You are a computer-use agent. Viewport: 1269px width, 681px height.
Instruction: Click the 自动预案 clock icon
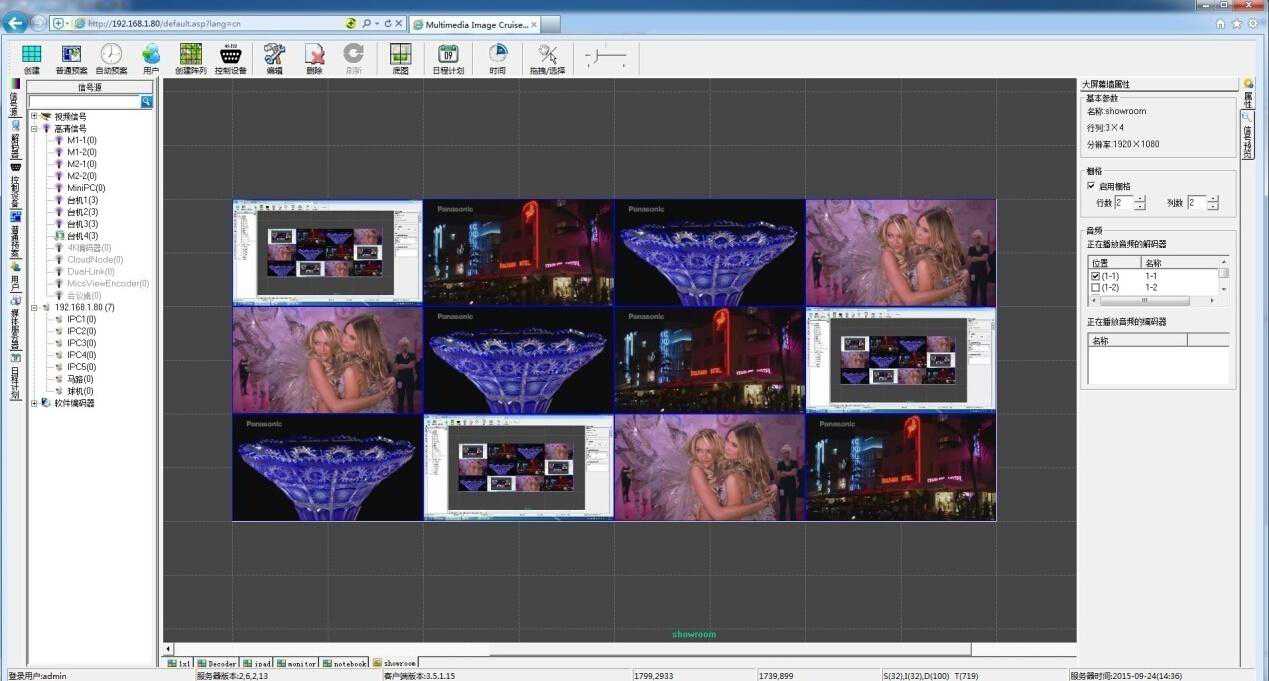(111, 55)
